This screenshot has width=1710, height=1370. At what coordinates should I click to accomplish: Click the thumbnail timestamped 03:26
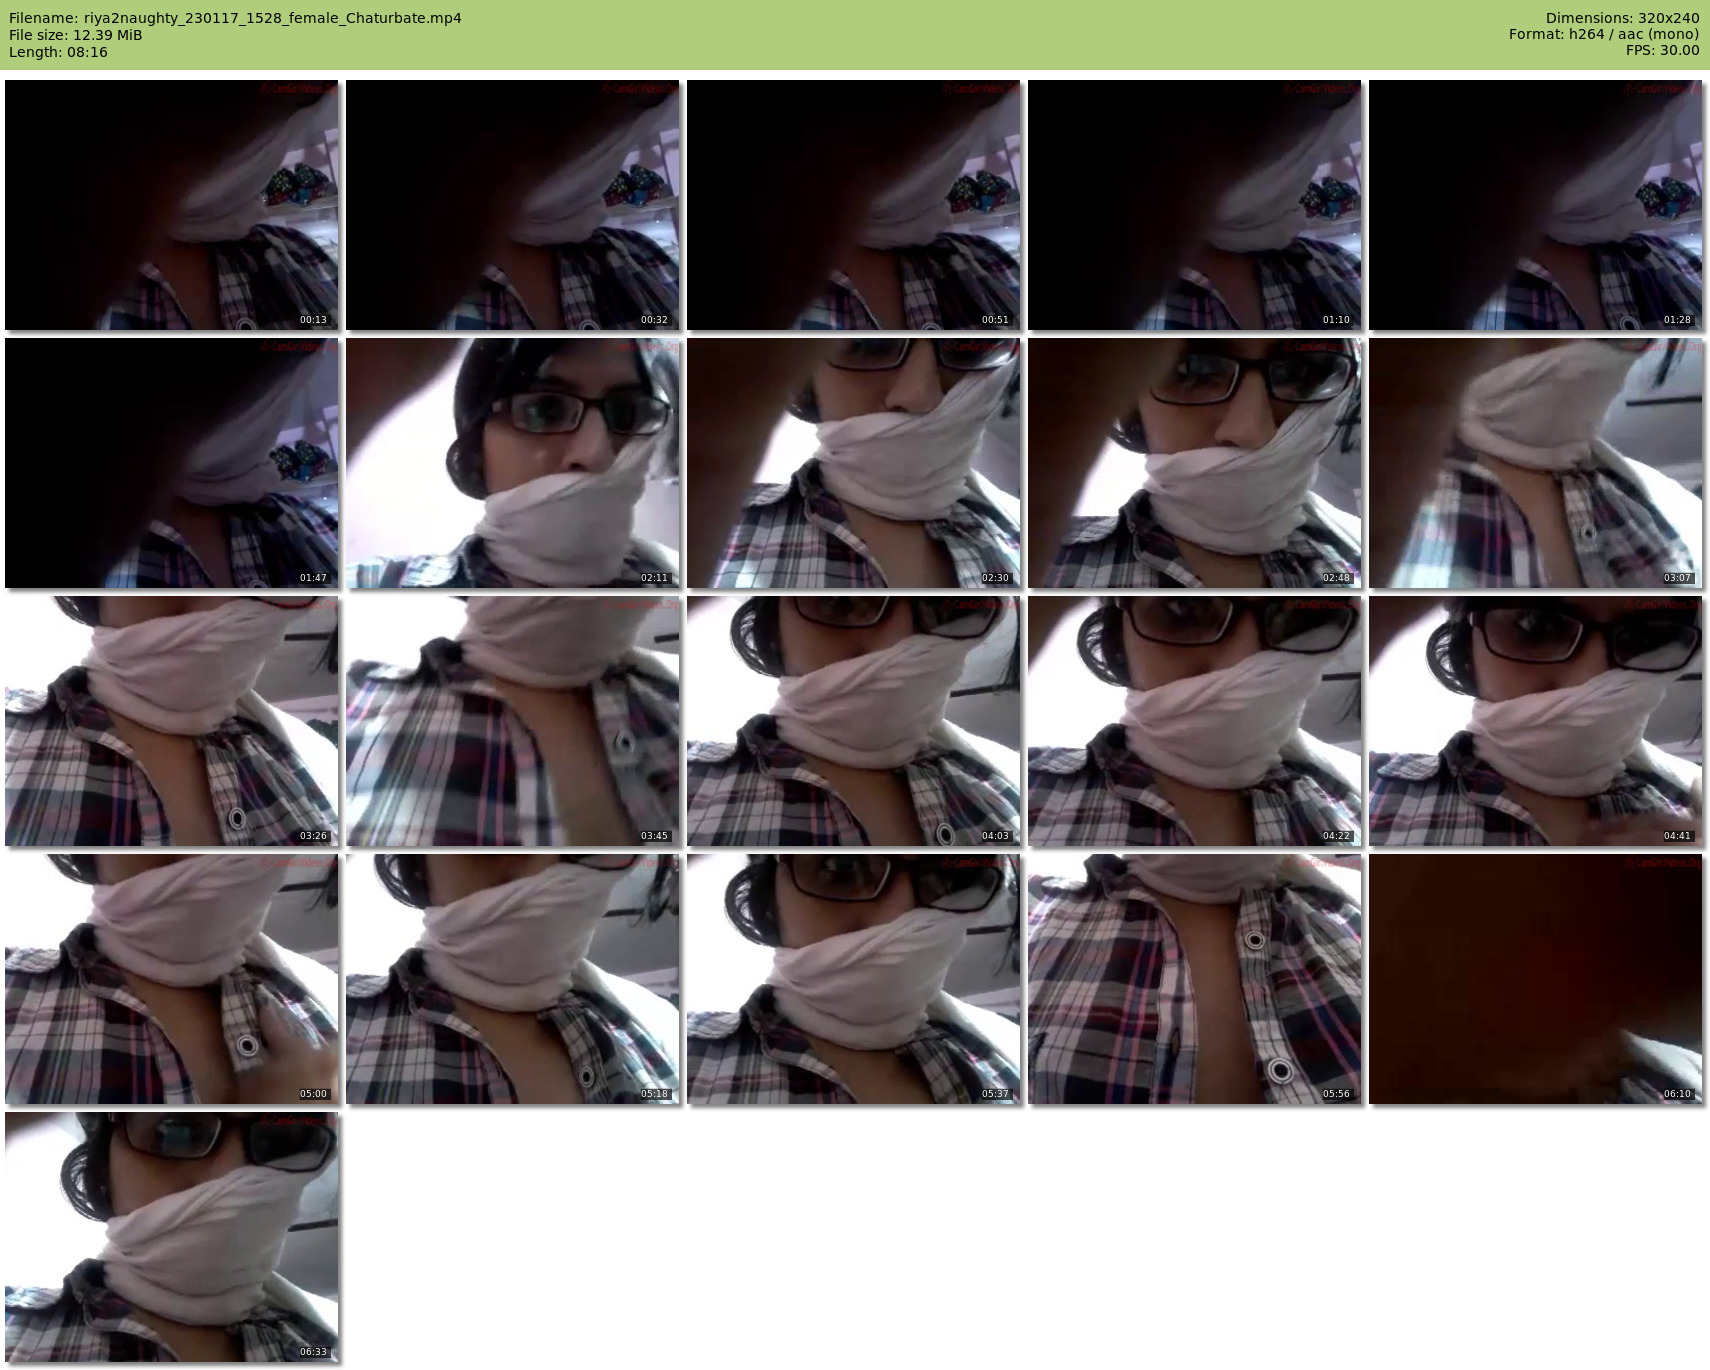171,721
